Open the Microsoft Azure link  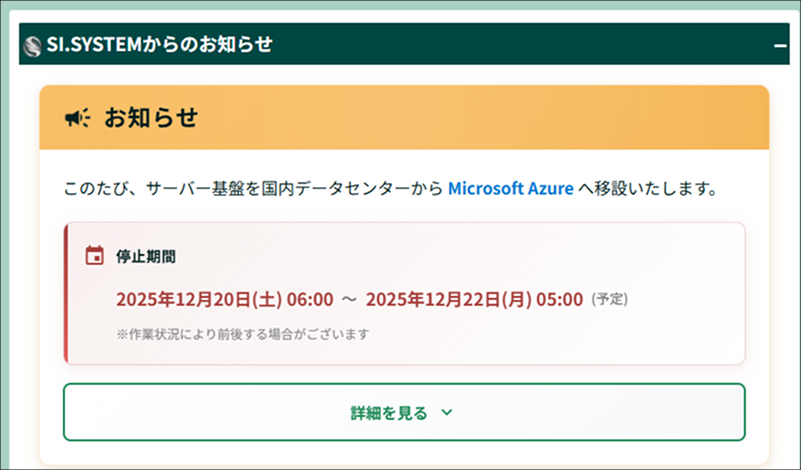tap(510, 188)
